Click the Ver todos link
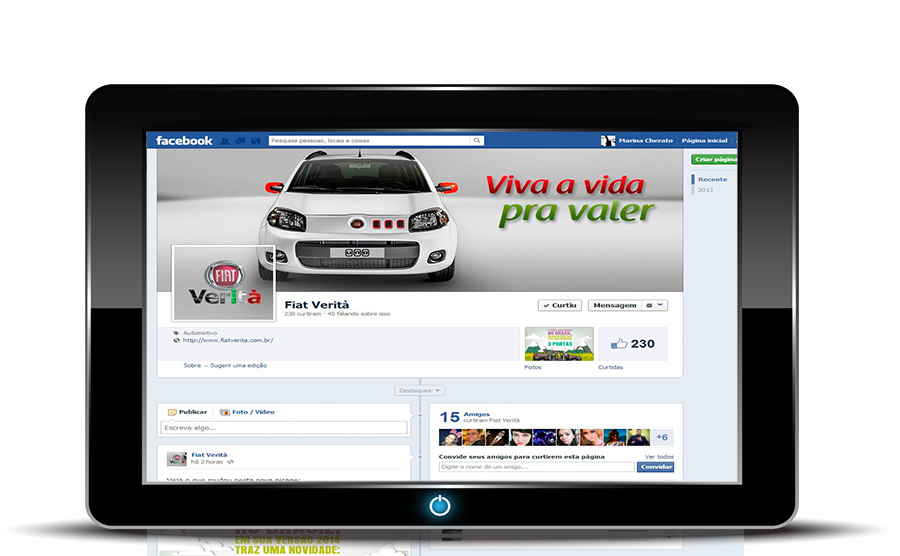The width and height of the screenshot is (900, 556). 659,457
